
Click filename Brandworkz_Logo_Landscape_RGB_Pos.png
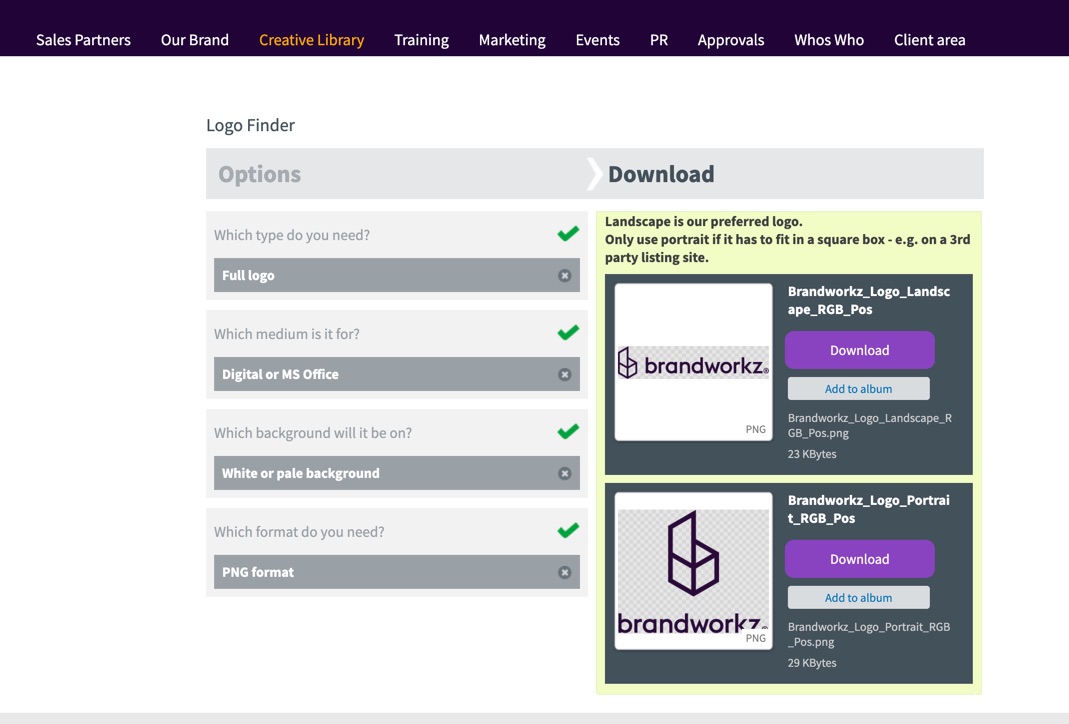tap(869, 425)
